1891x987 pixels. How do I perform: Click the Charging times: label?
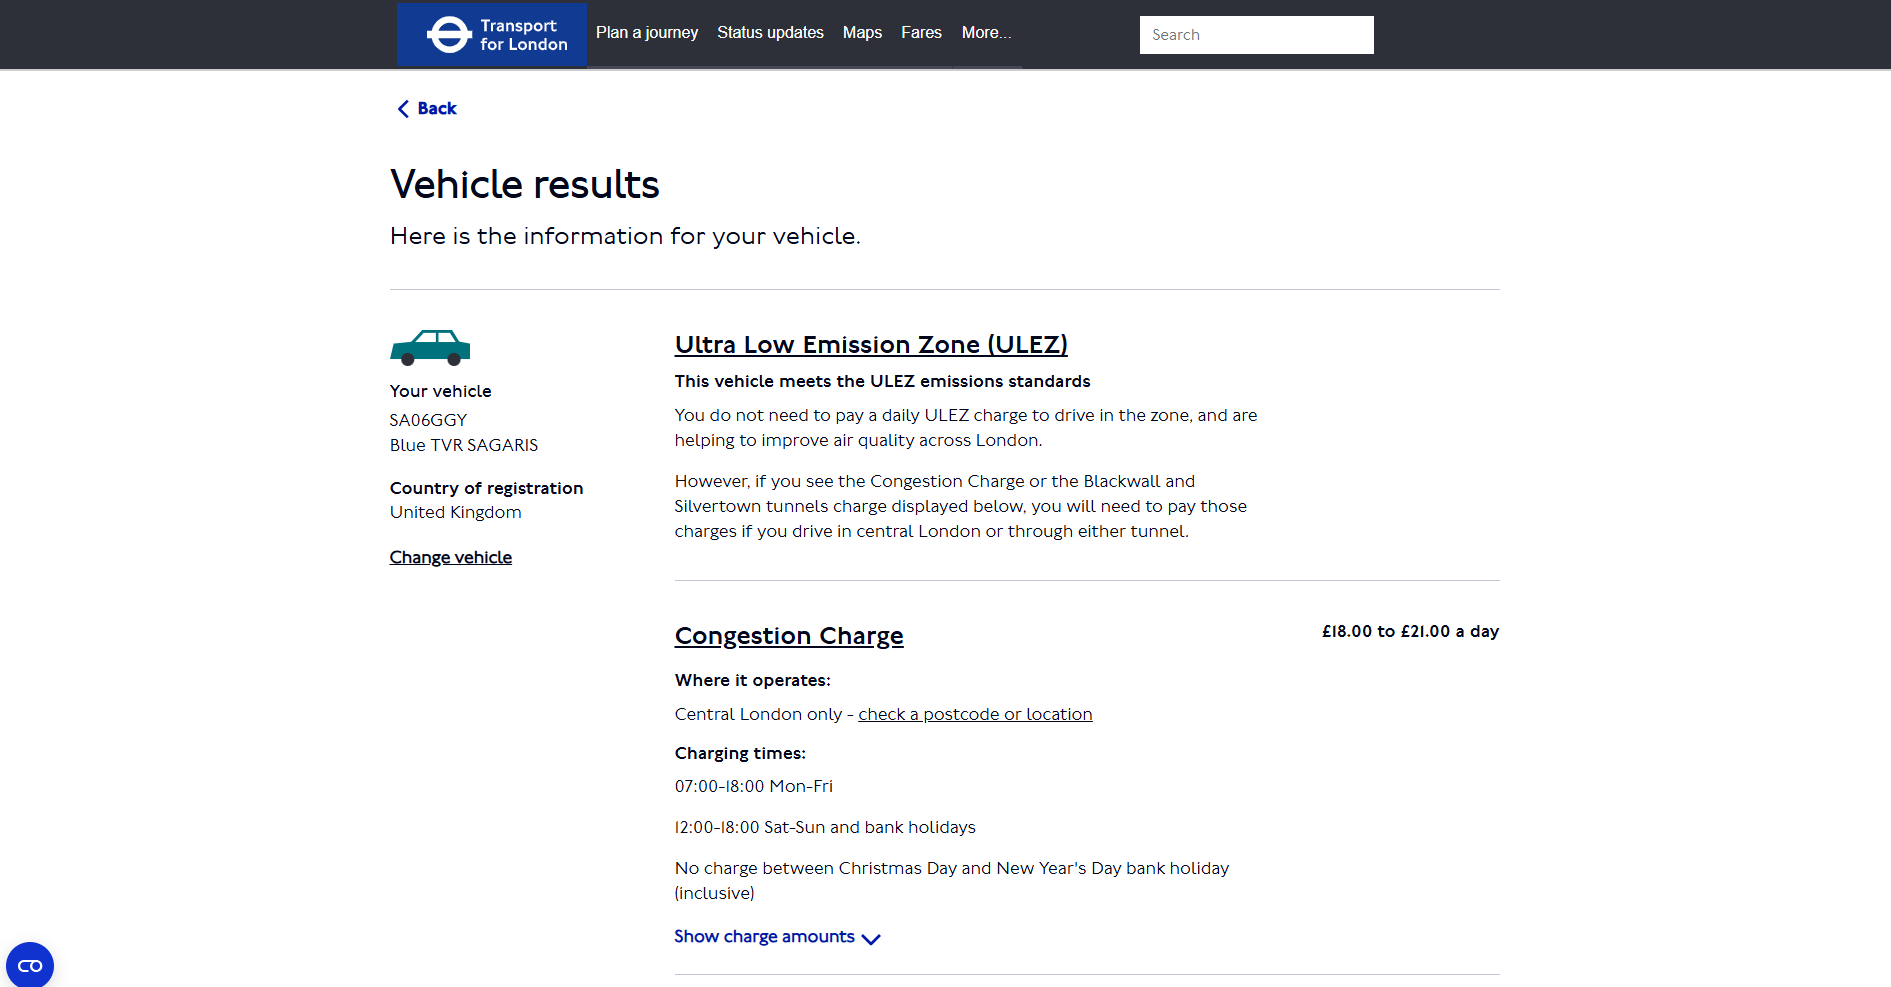click(740, 753)
